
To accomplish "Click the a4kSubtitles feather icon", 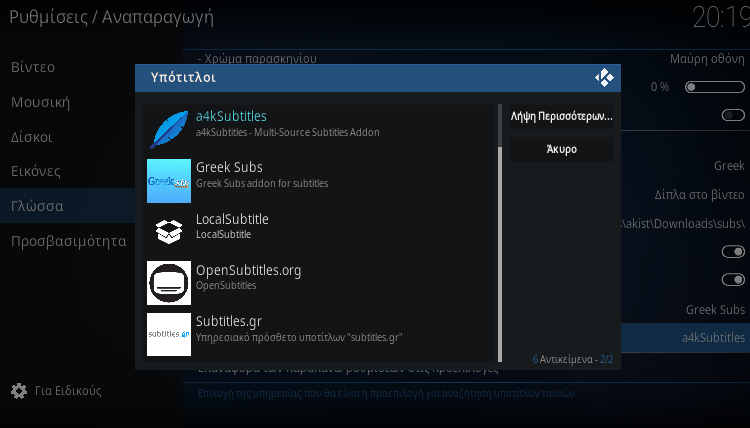I will (169, 130).
